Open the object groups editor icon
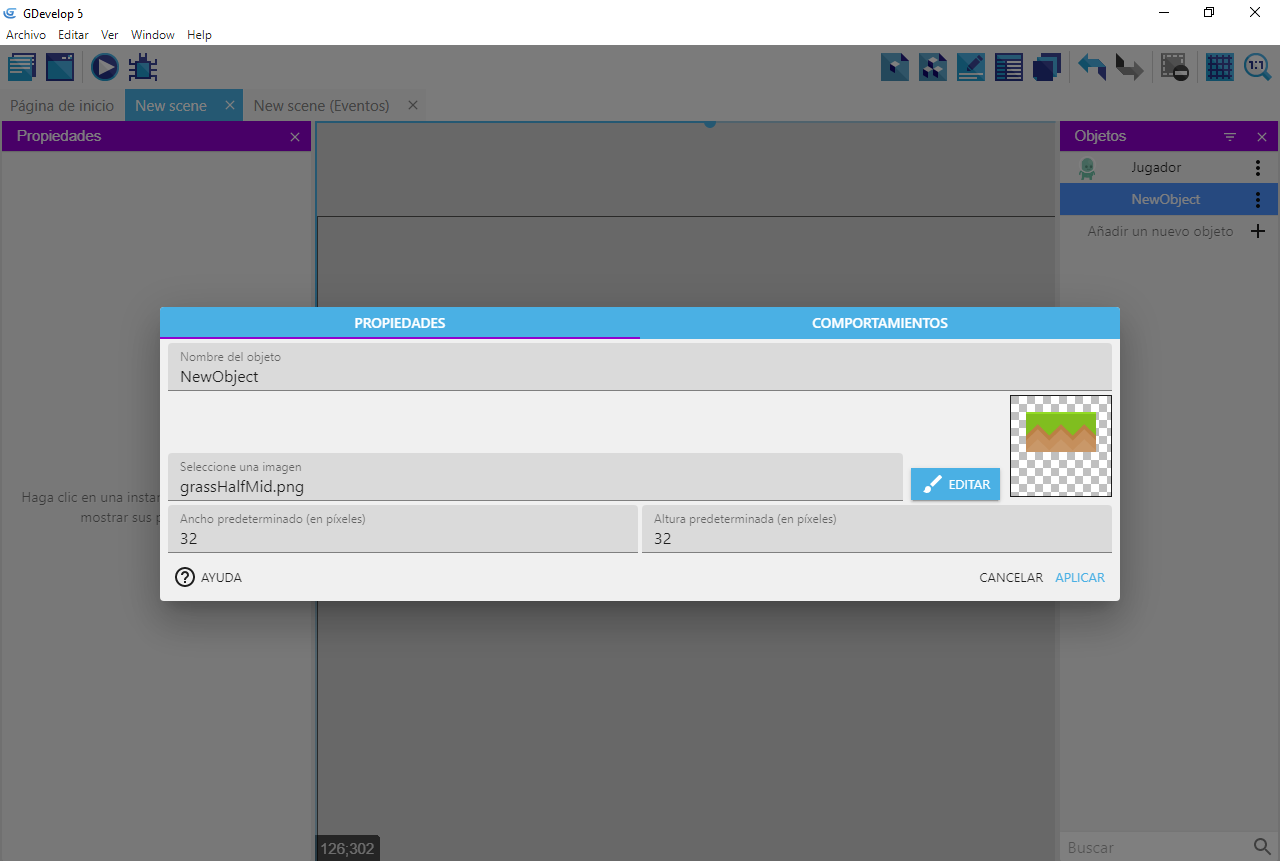The width and height of the screenshot is (1280, 861). pos(933,68)
